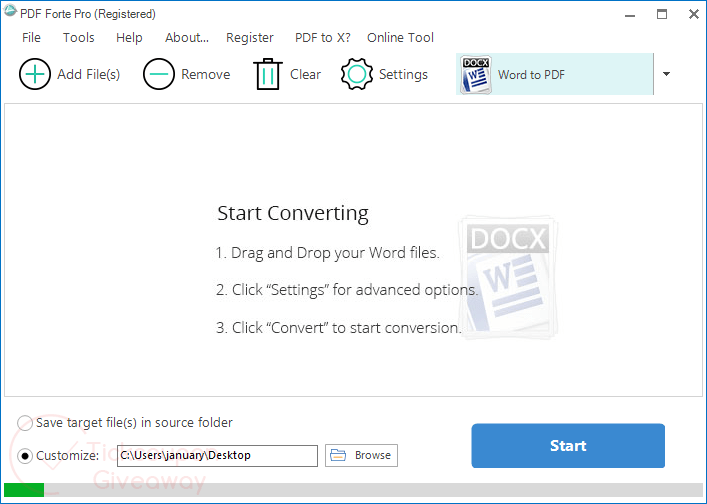Image resolution: width=707 pixels, height=504 pixels.
Task: Open the About... menu
Action: [187, 37]
